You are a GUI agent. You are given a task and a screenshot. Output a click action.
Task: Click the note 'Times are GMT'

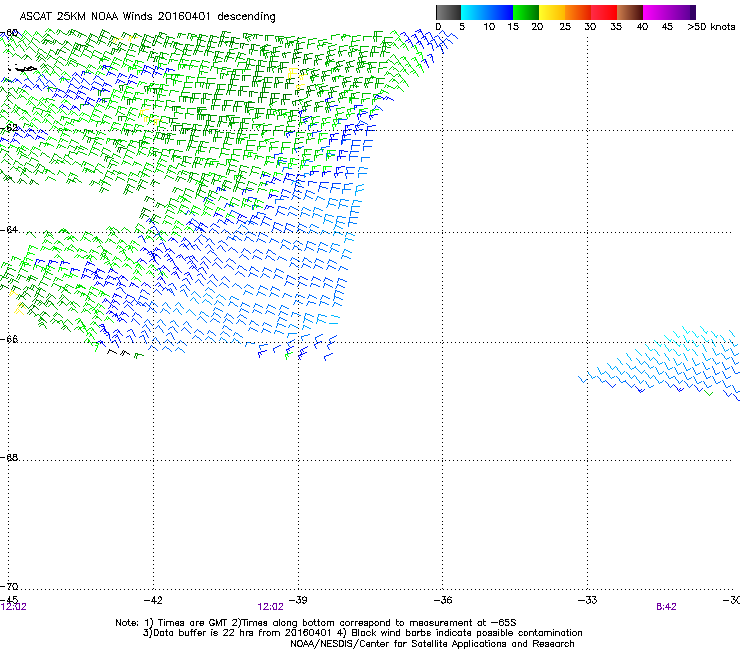(x=194, y=623)
